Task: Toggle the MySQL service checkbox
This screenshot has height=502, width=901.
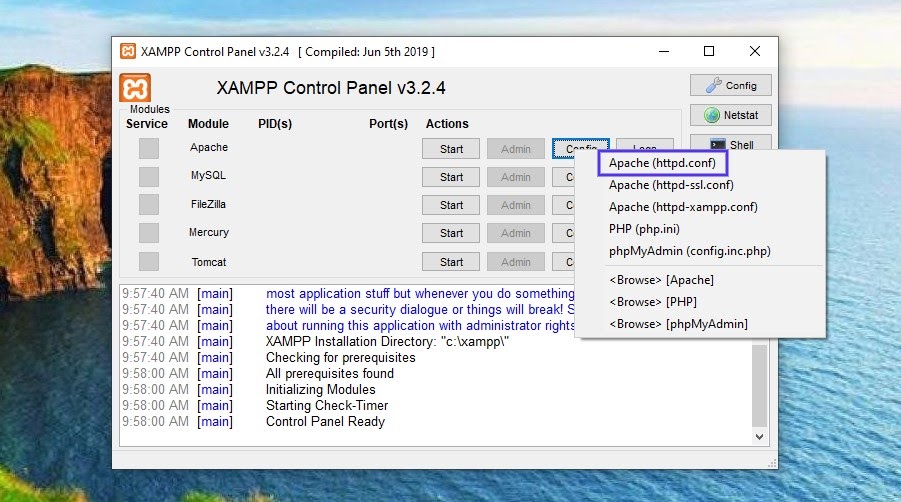Action: tap(149, 176)
